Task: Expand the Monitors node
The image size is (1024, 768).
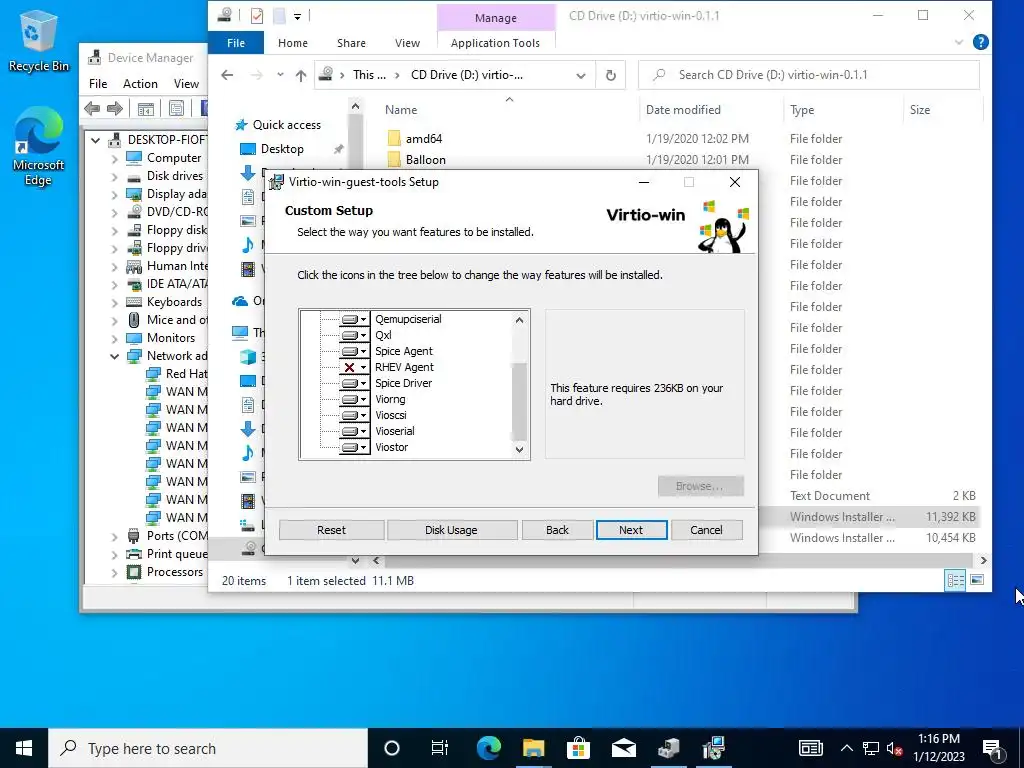Action: pyautogui.click(x=114, y=338)
